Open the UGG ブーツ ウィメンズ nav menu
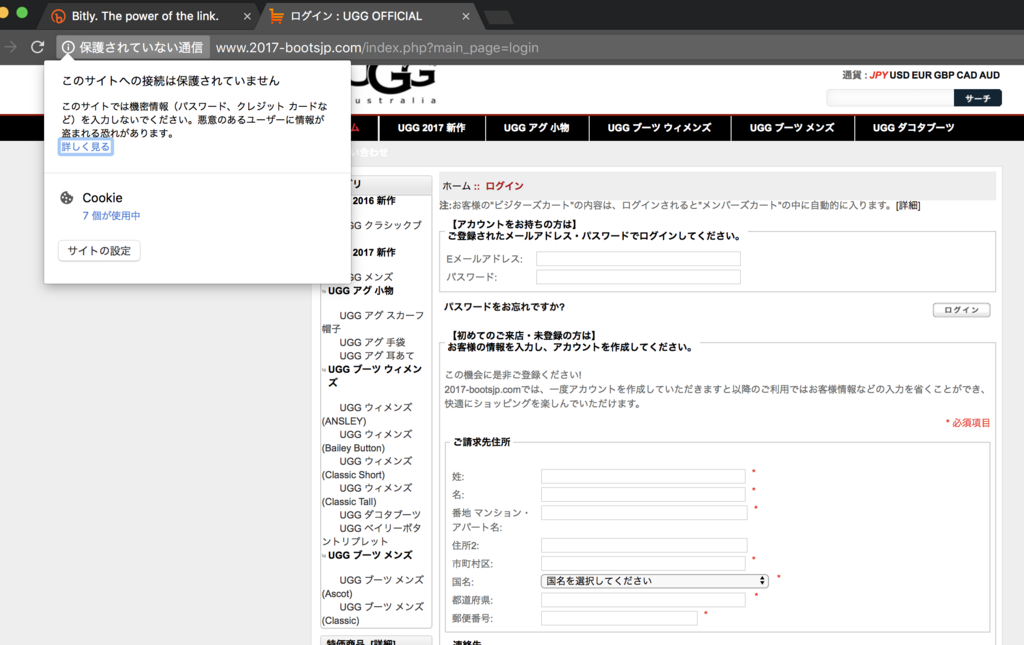1024x645 pixels. click(x=660, y=128)
